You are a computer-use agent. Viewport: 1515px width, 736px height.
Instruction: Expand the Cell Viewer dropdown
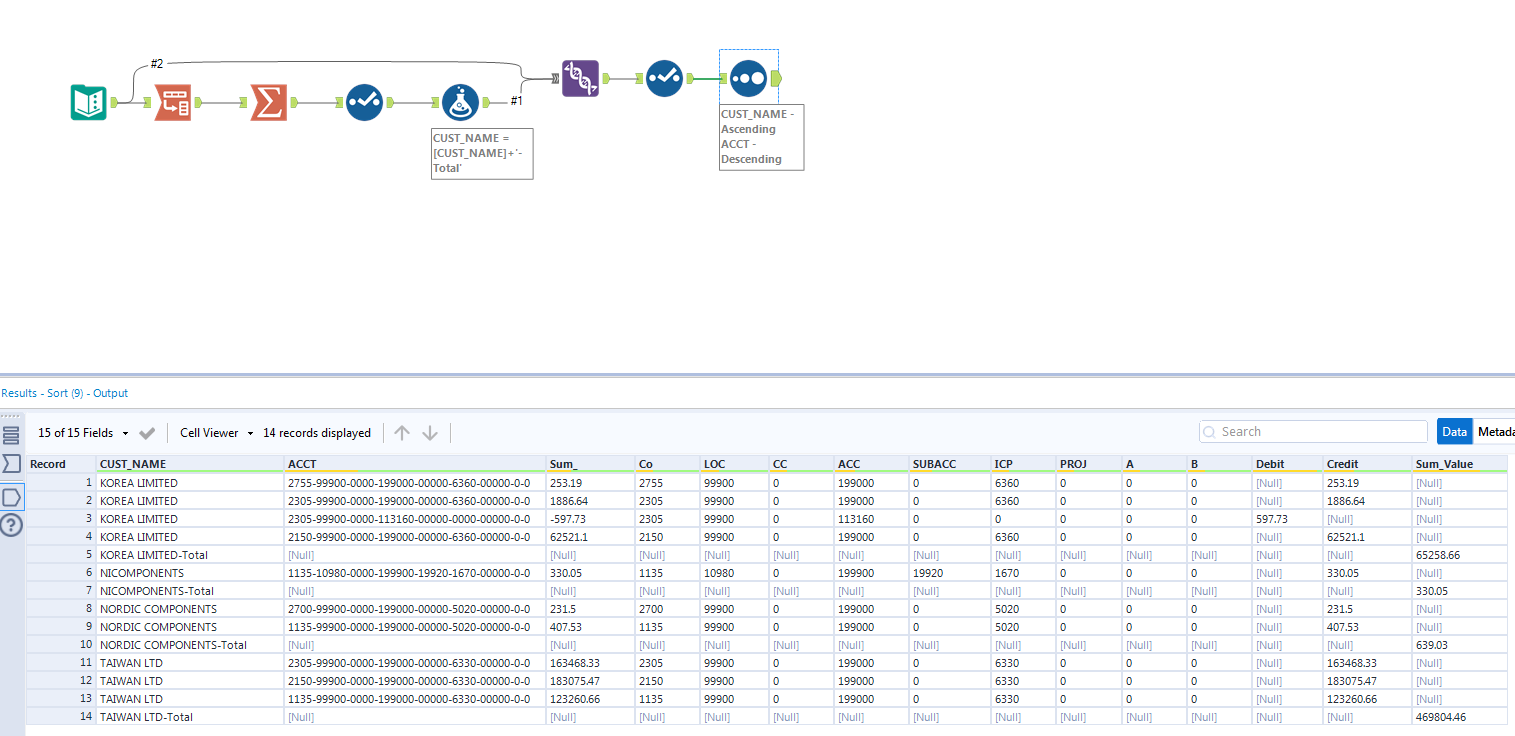(217, 433)
